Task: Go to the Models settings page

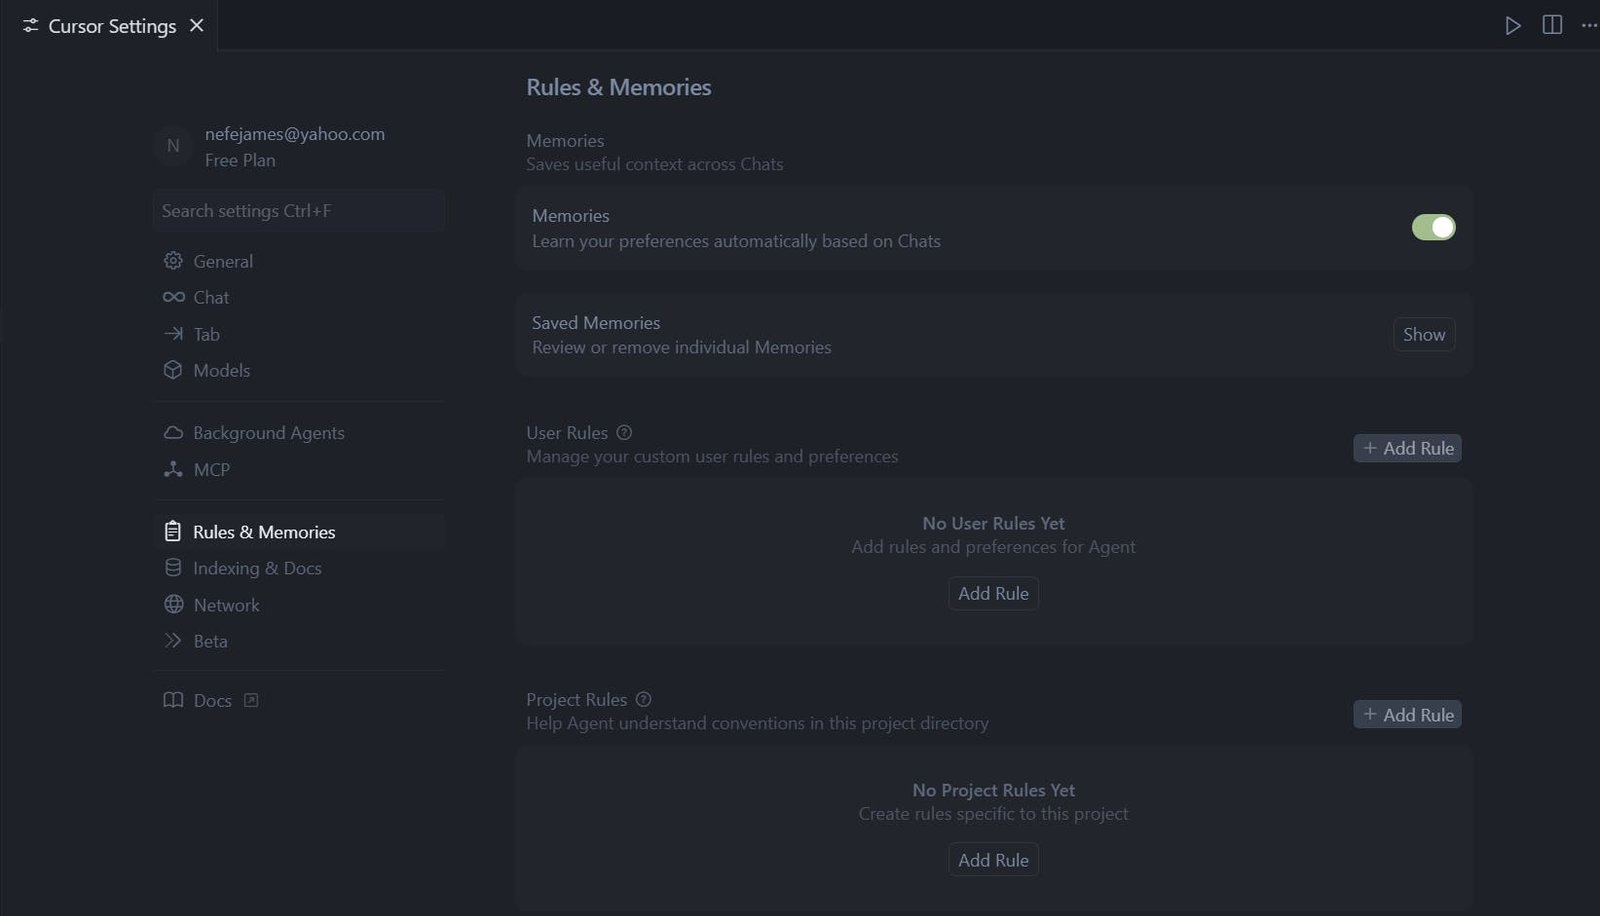Action: pos(221,371)
